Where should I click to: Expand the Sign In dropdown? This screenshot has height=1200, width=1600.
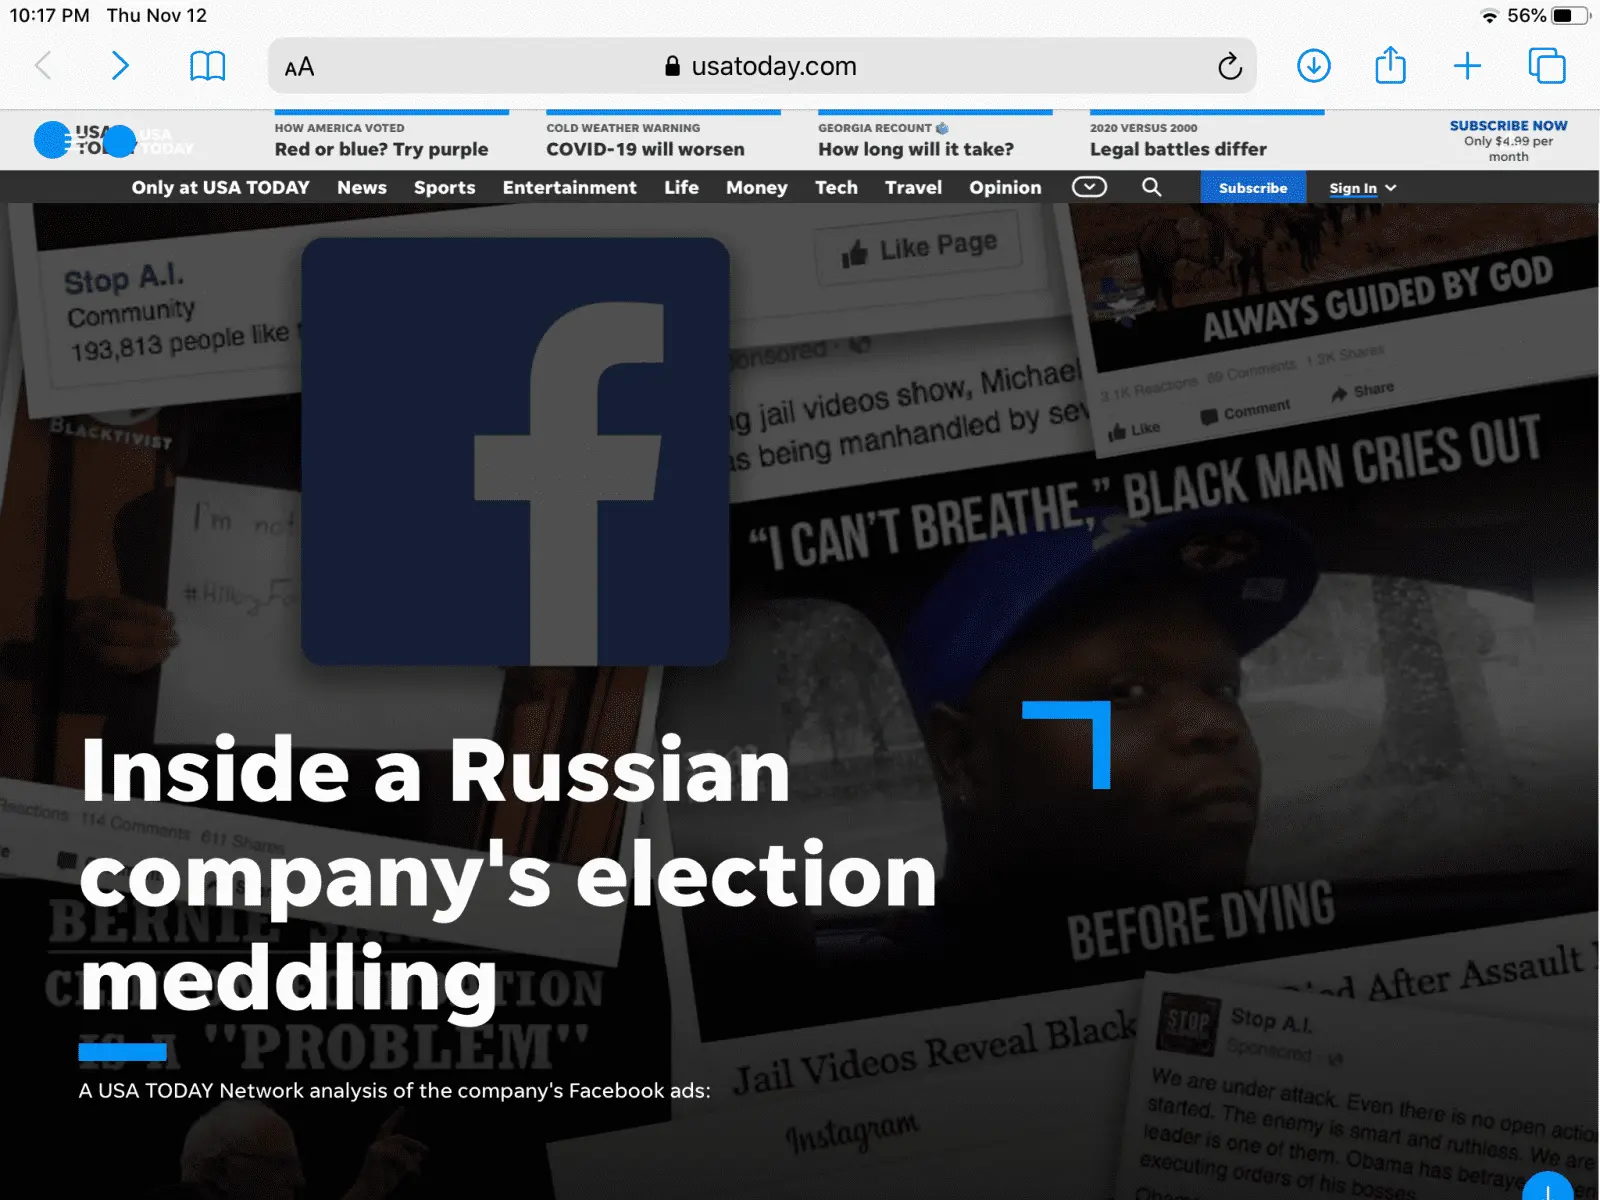(x=1362, y=188)
